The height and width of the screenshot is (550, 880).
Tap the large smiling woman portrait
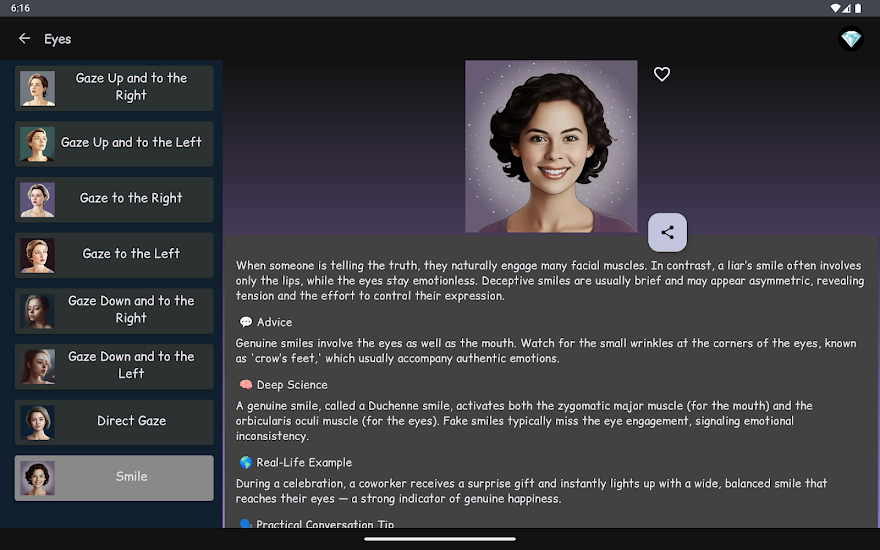[x=551, y=146]
